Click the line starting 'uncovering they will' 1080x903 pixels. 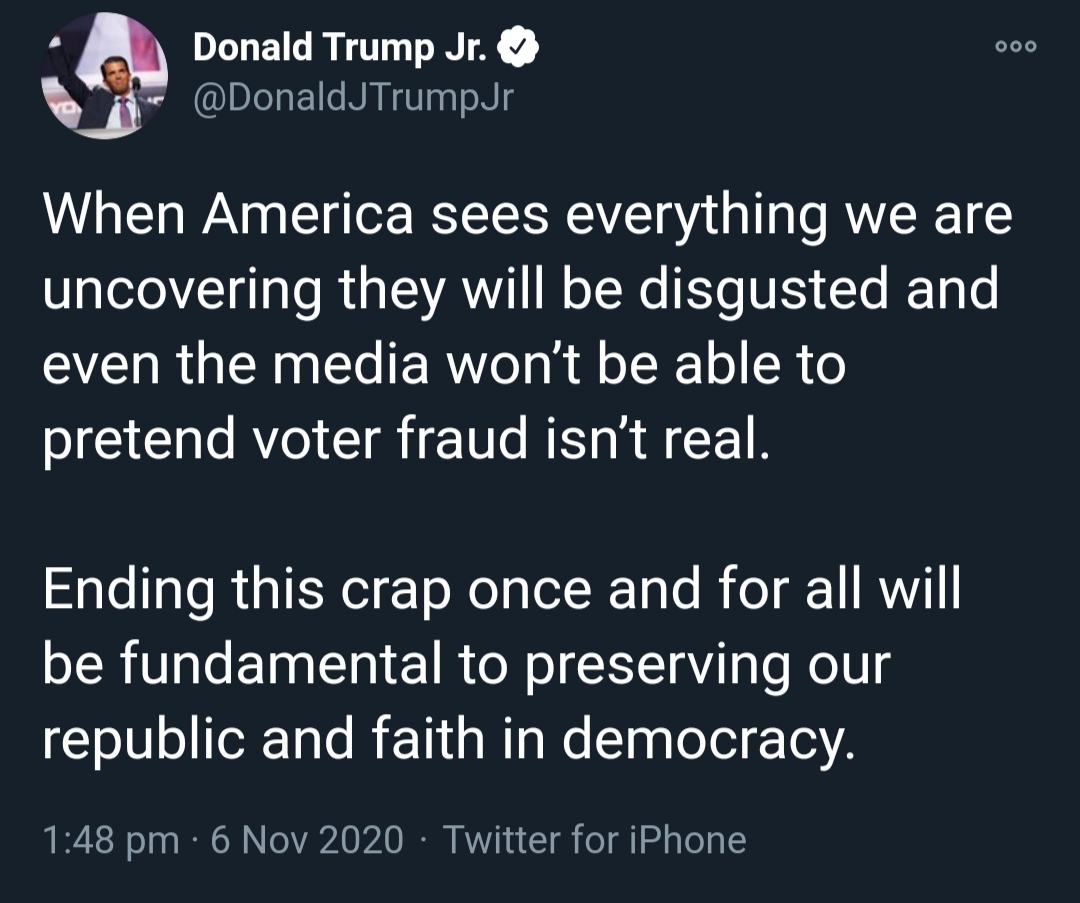[520, 291]
